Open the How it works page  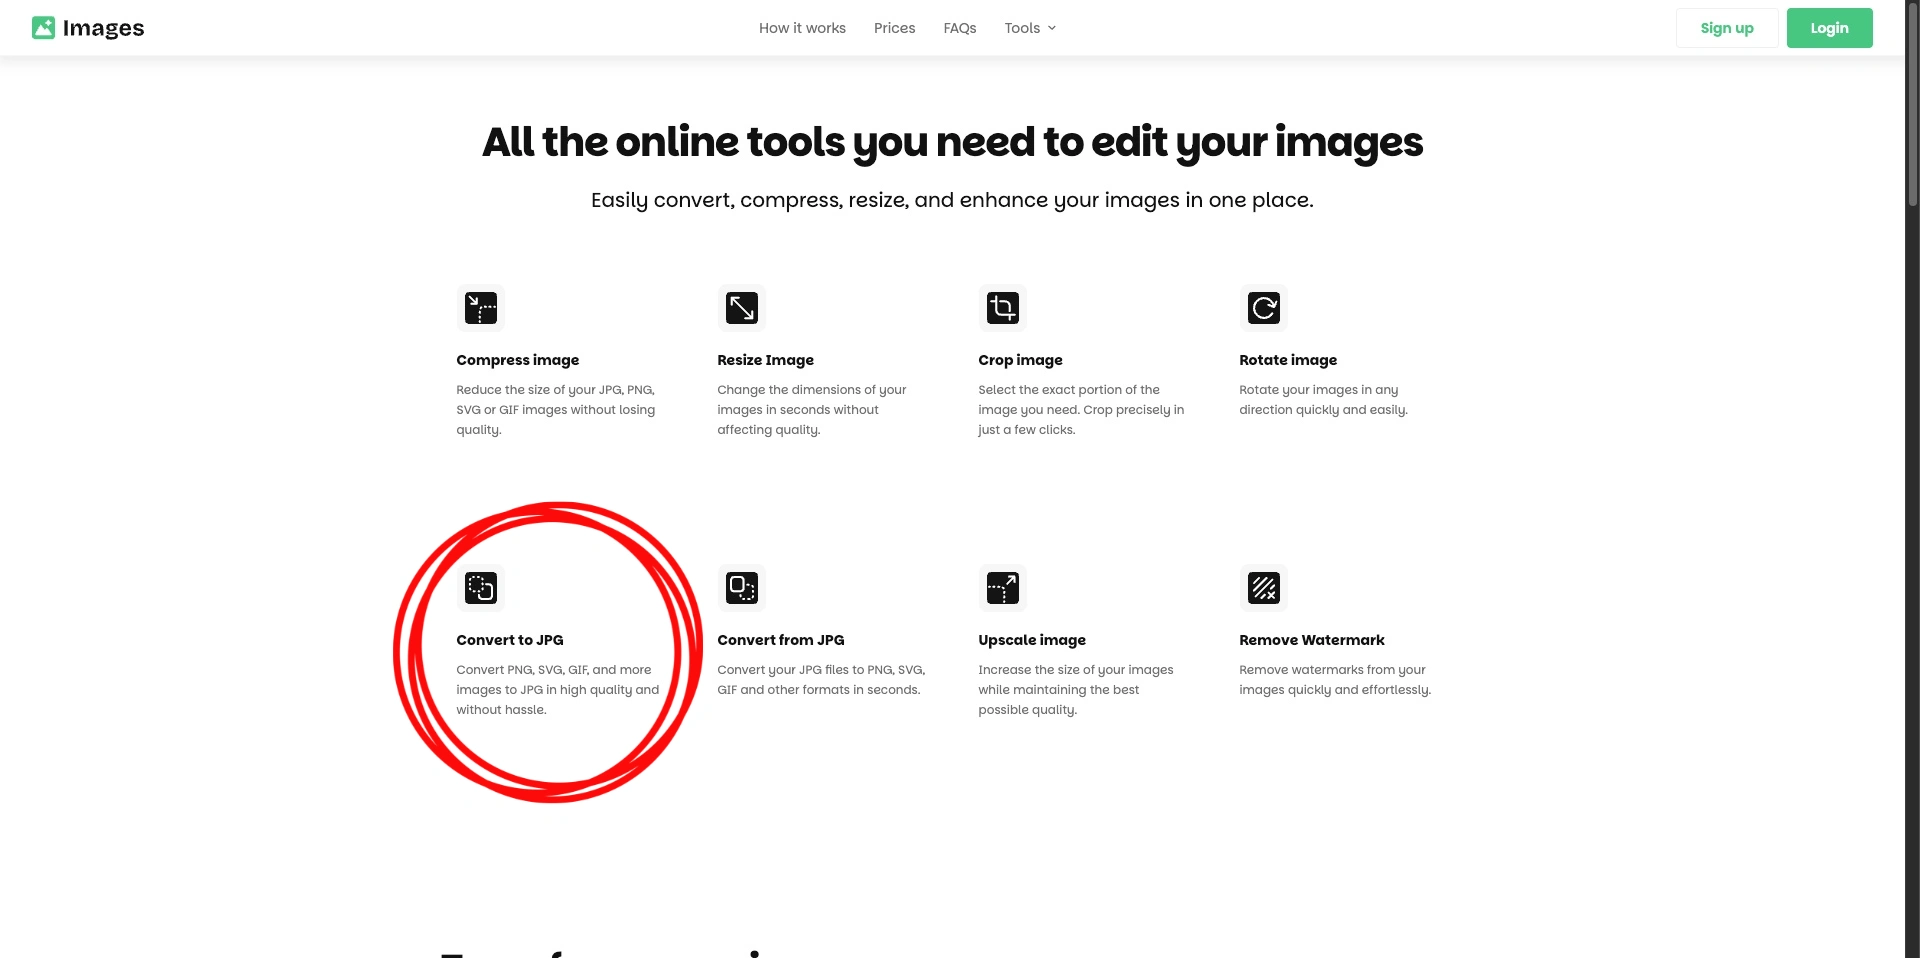(x=802, y=28)
